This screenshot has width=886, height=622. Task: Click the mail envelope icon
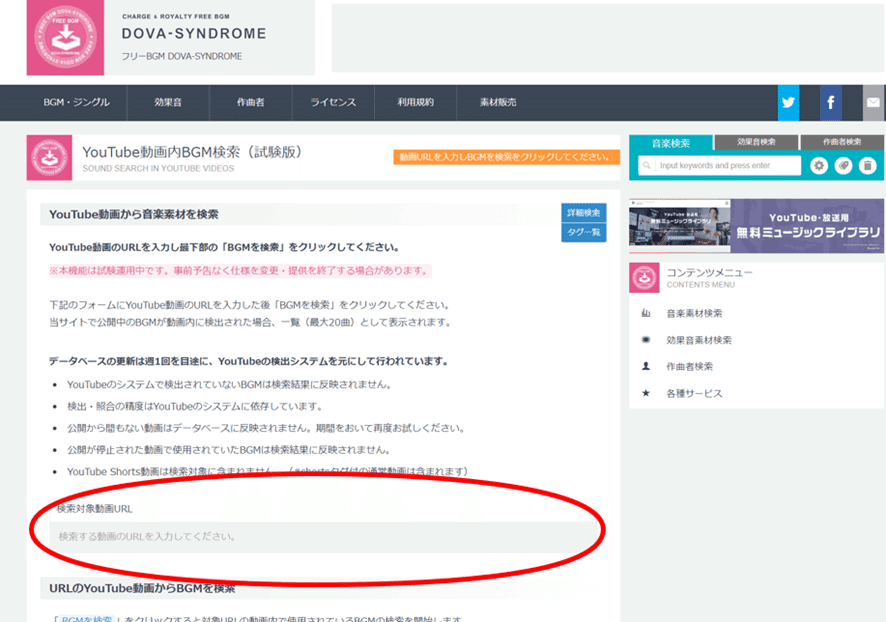873,102
